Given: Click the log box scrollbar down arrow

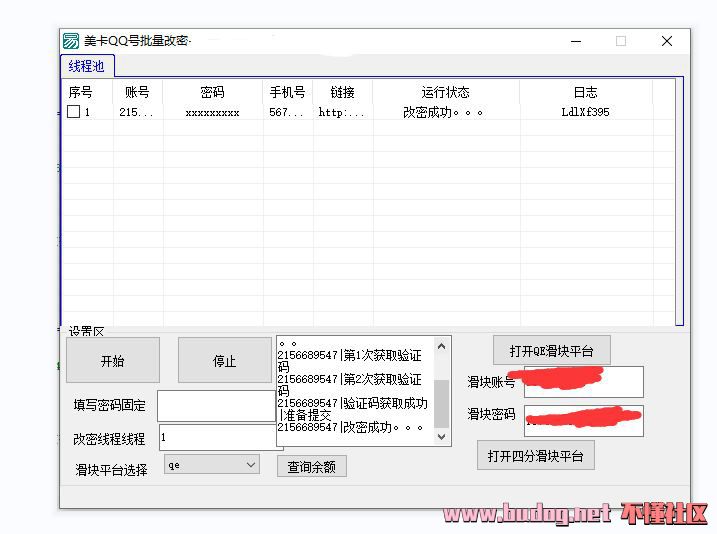Looking at the screenshot, I should click(441, 437).
